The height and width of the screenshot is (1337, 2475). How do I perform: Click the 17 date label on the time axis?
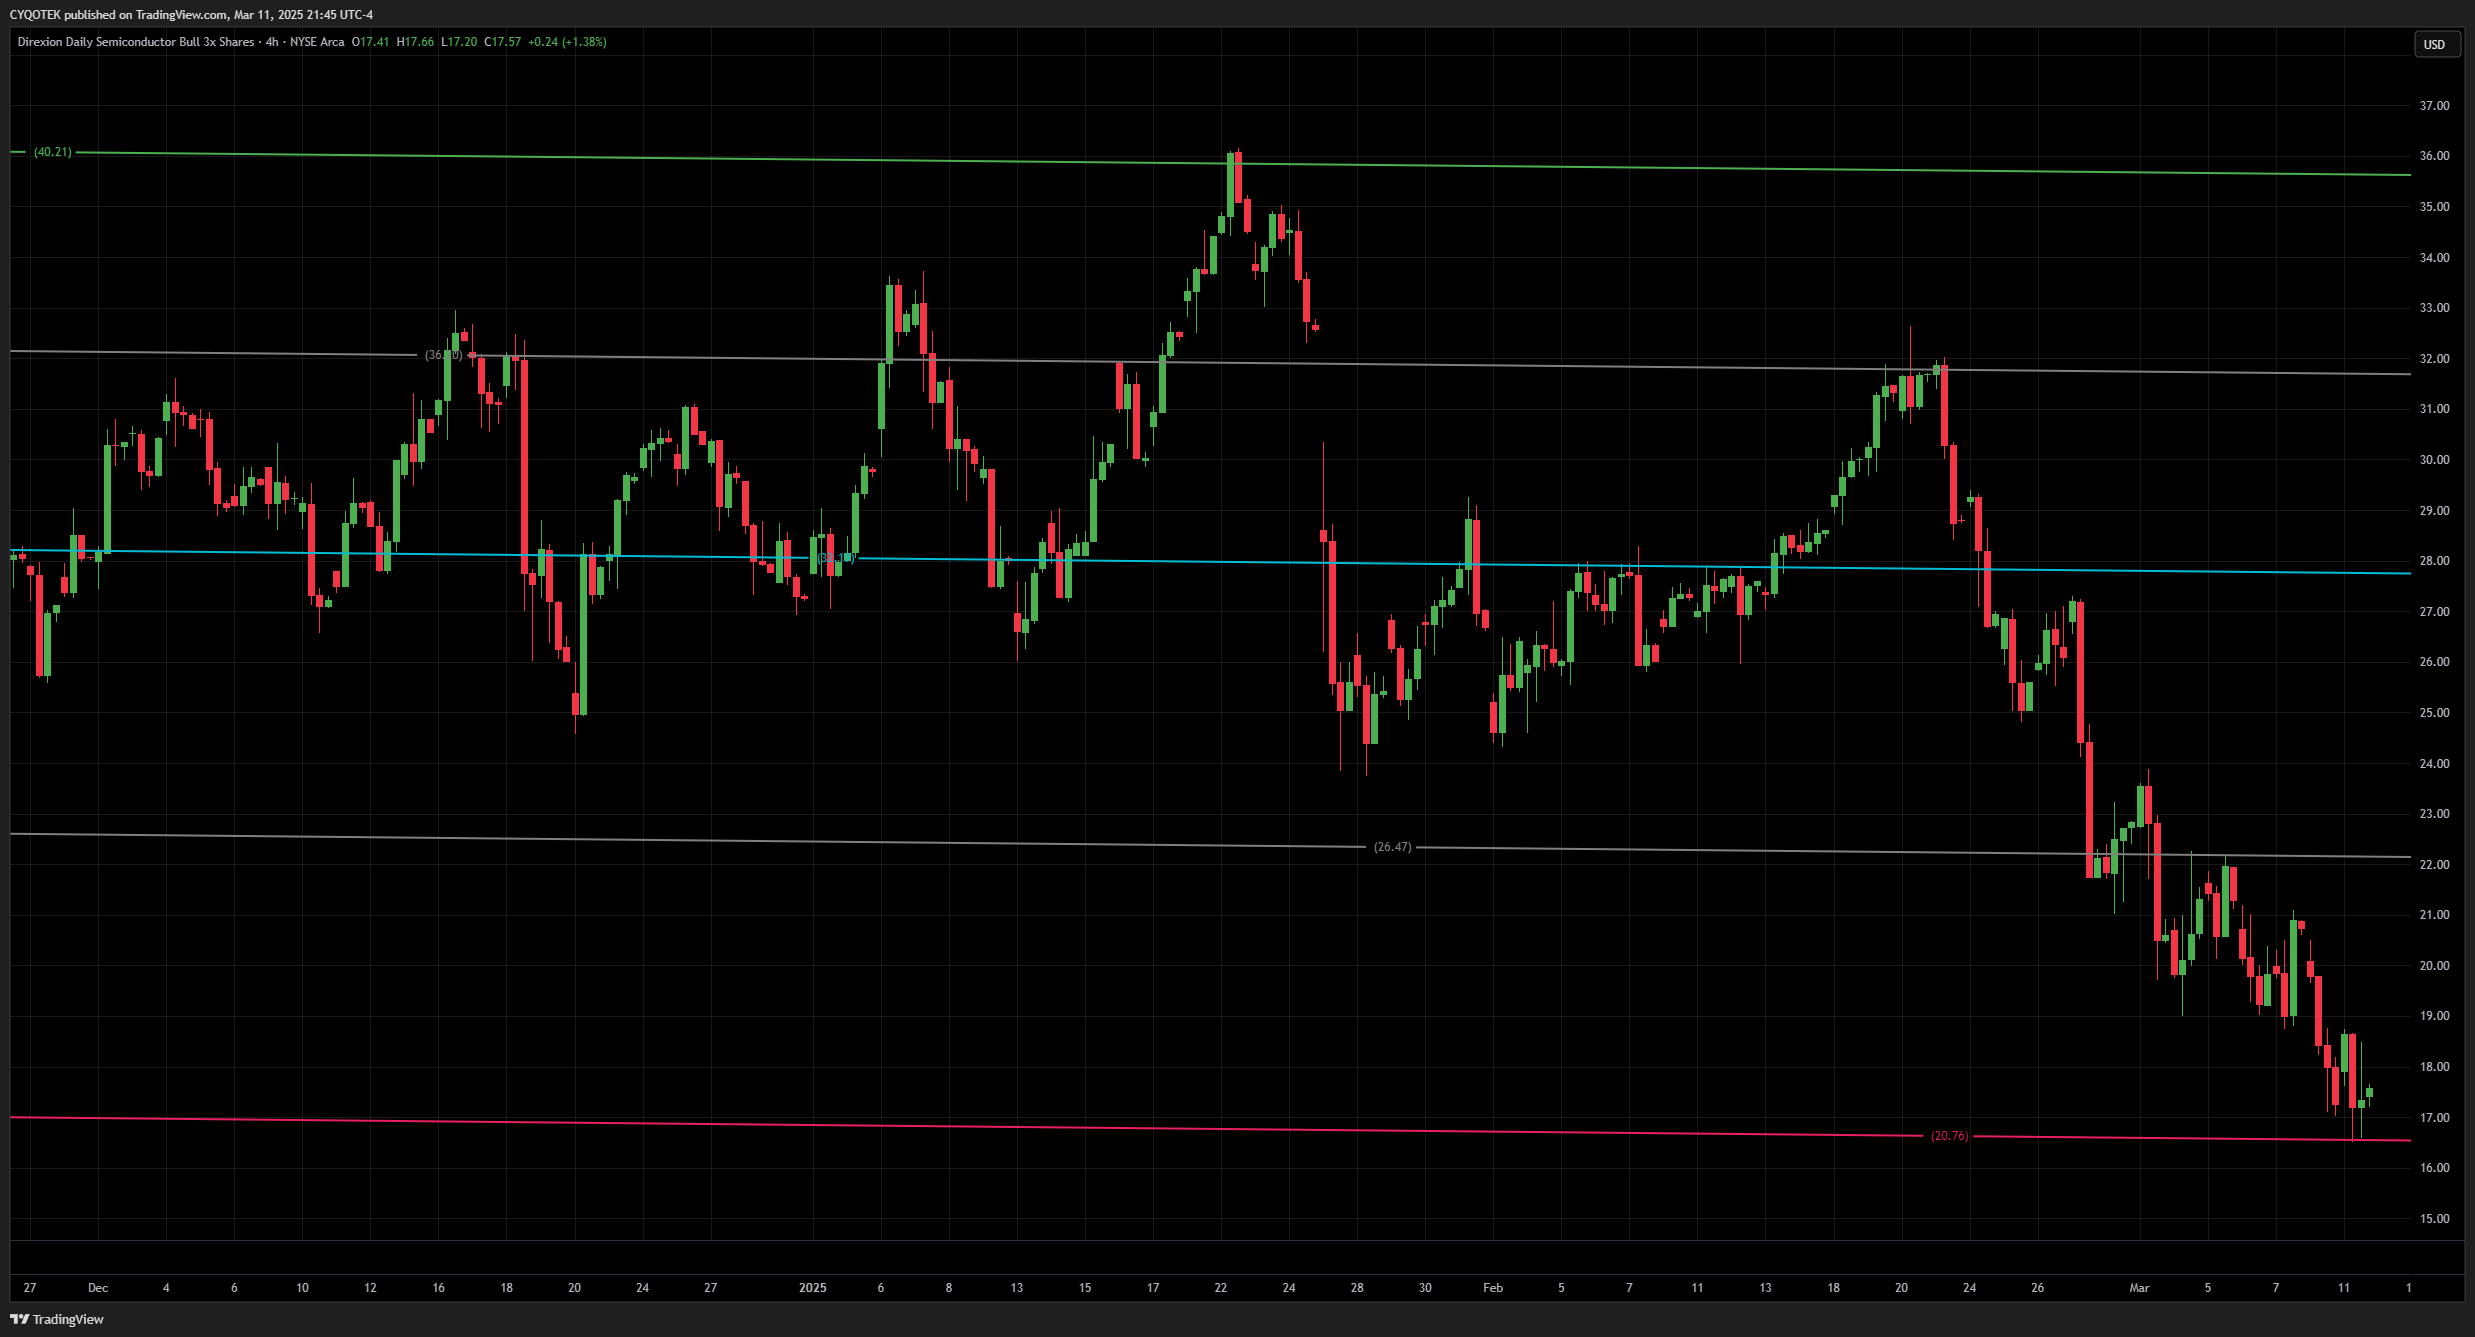[x=1153, y=1288]
